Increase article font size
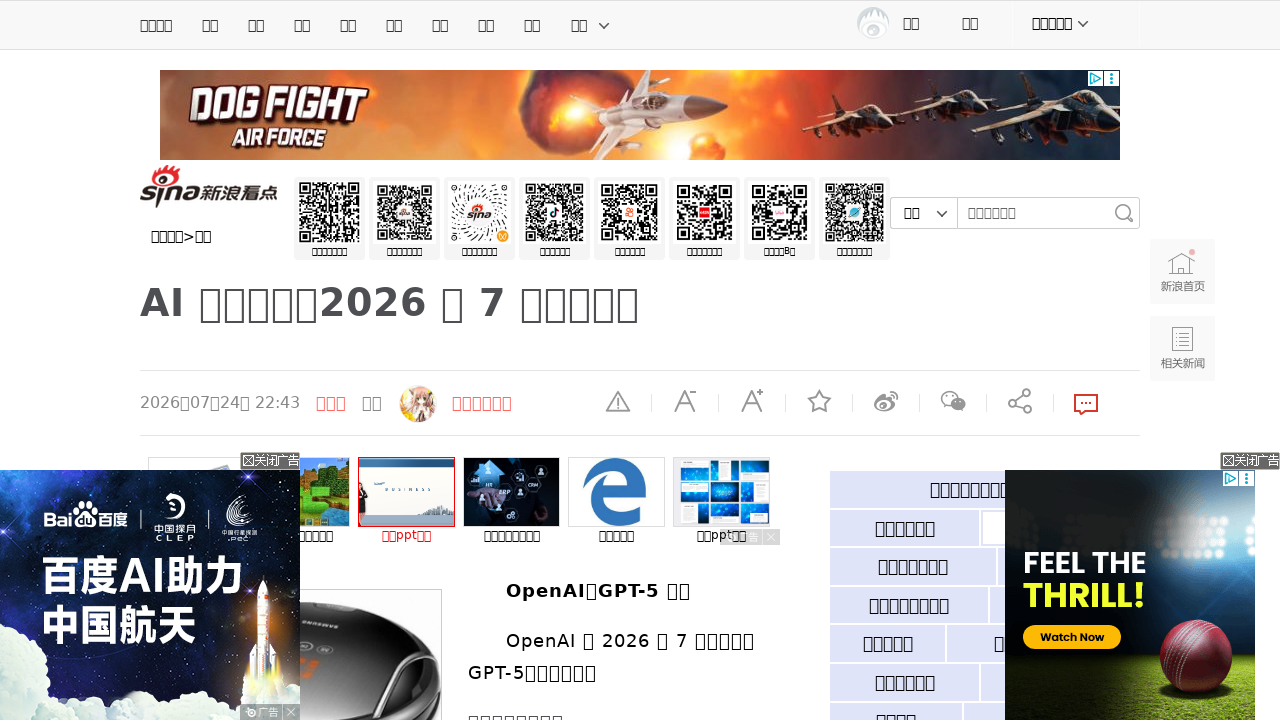 point(752,402)
